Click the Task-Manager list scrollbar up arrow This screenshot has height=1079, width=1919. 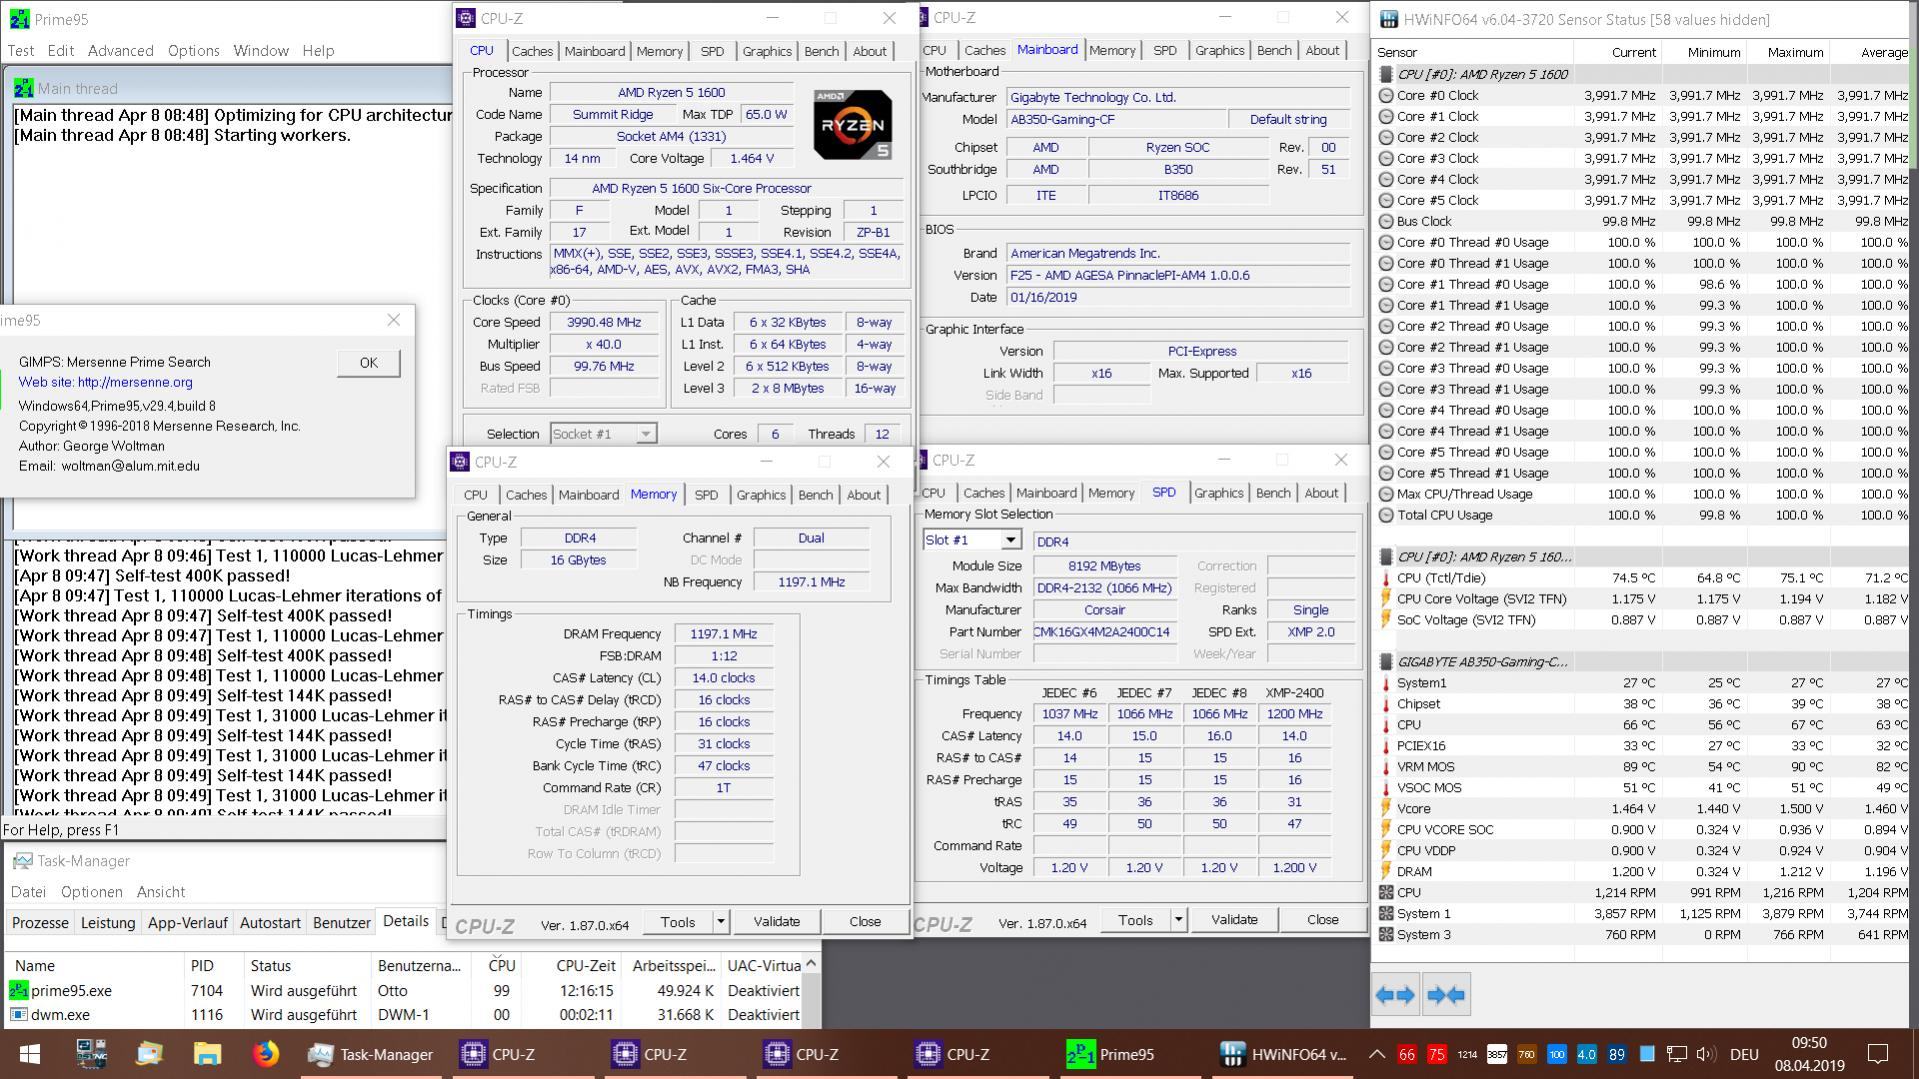(x=811, y=964)
